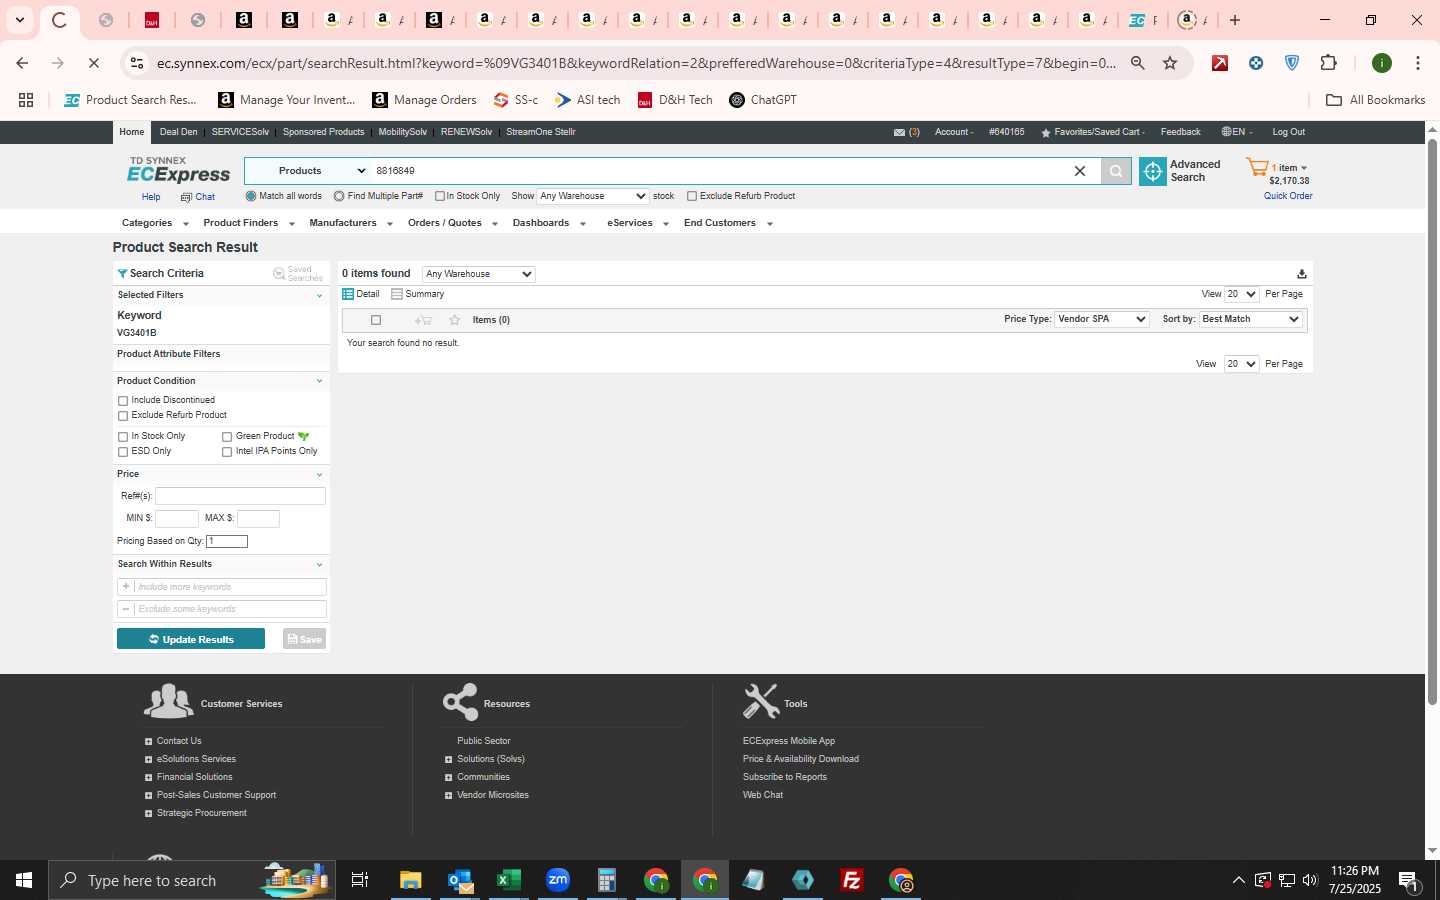Click the star favorite icon in results header
Image resolution: width=1440 pixels, height=900 pixels.
pos(455,320)
